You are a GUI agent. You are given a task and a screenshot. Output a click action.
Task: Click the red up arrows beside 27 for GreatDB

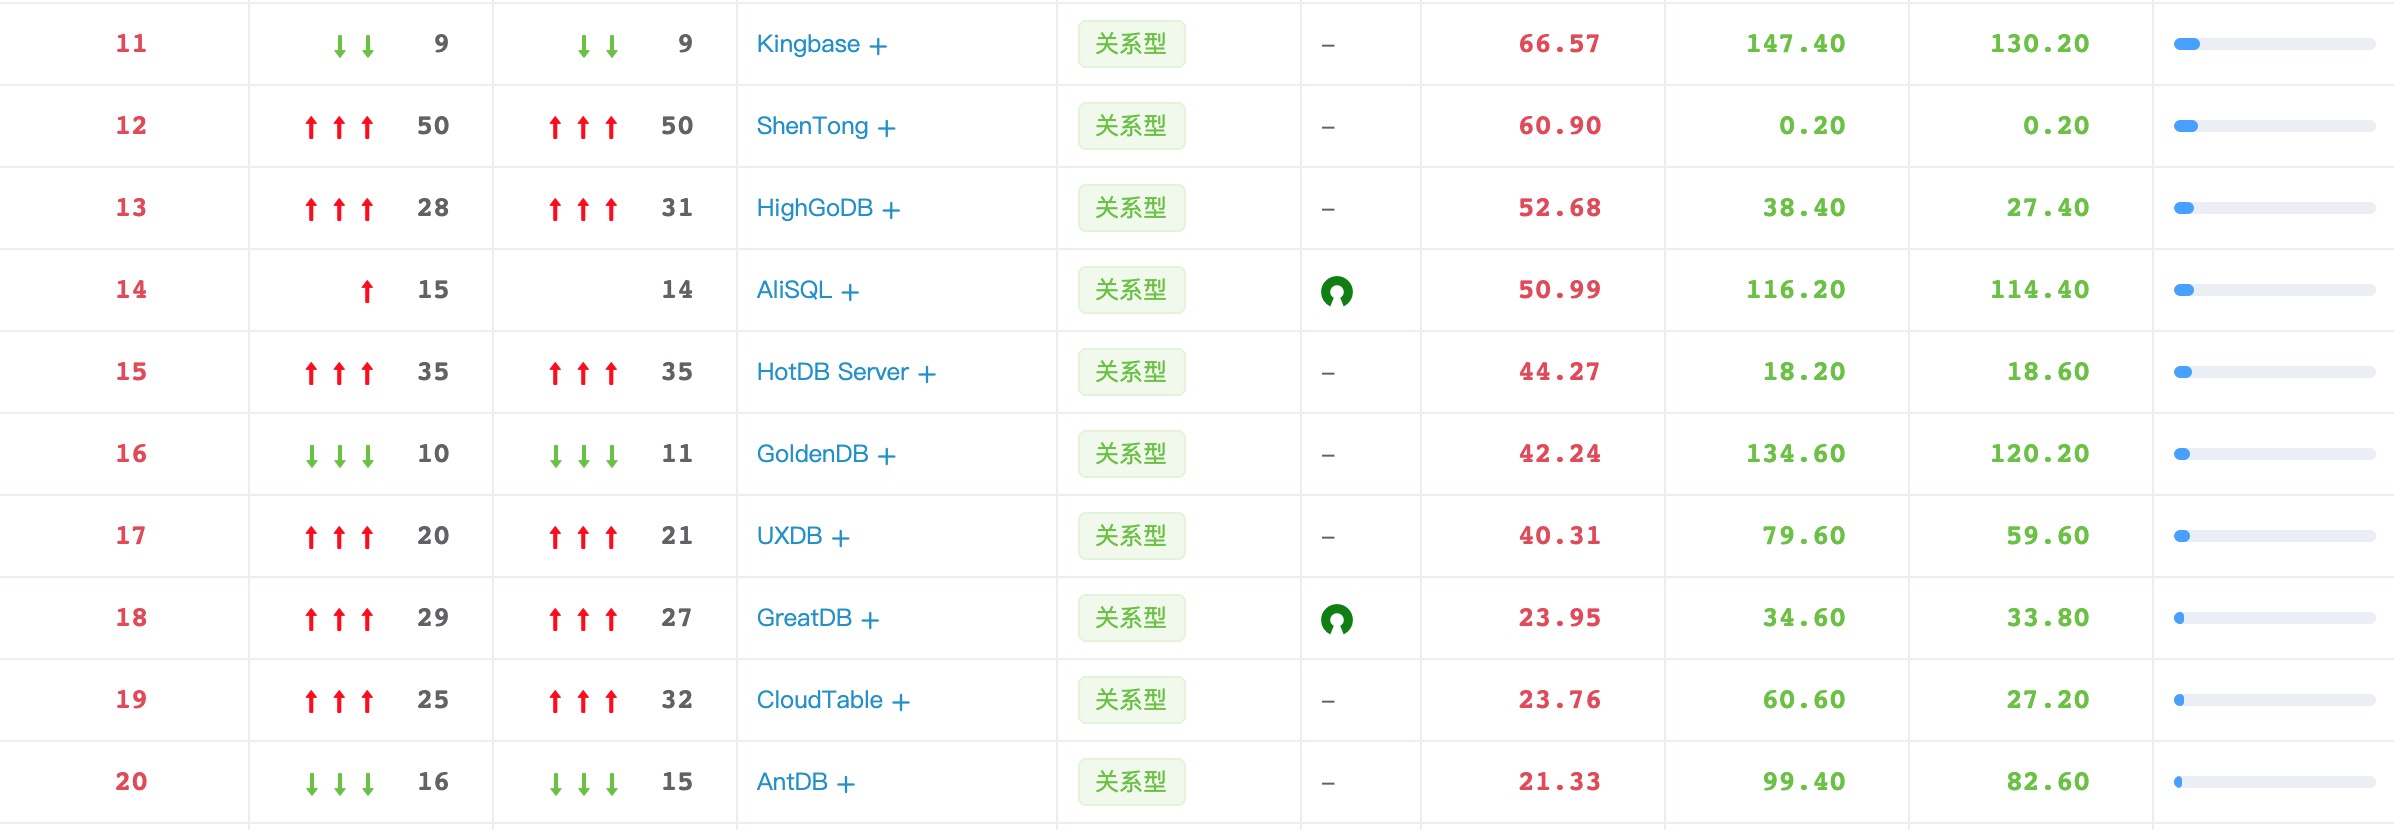tap(583, 619)
